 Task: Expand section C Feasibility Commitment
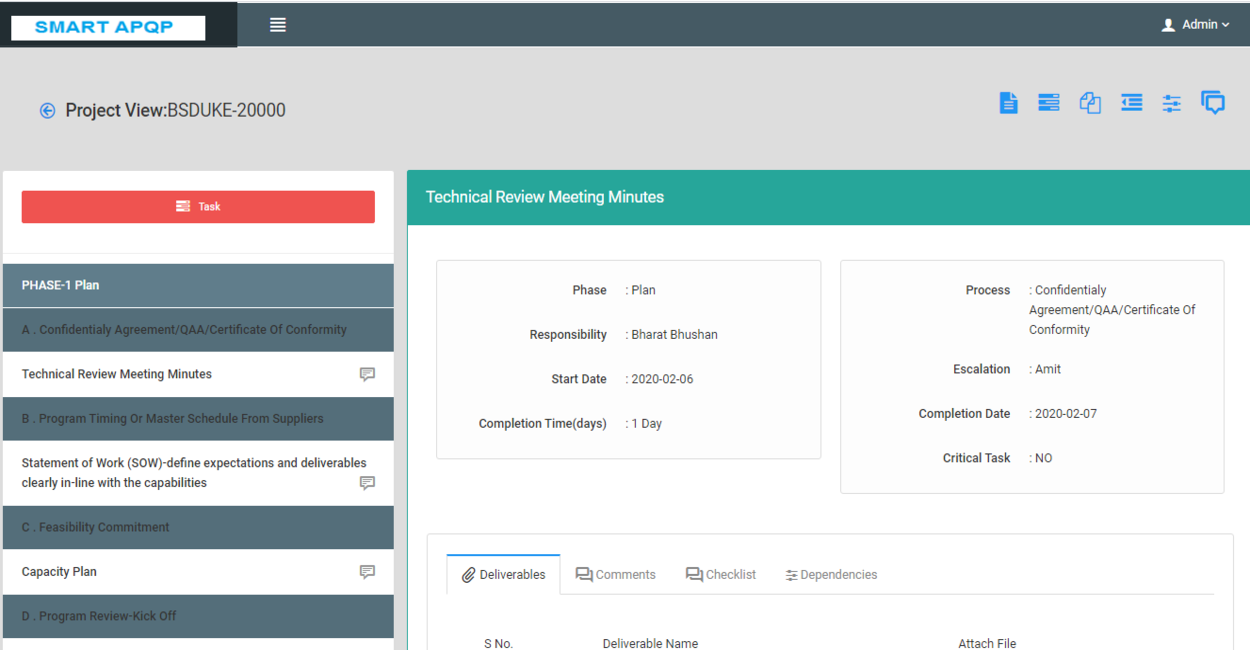198,527
